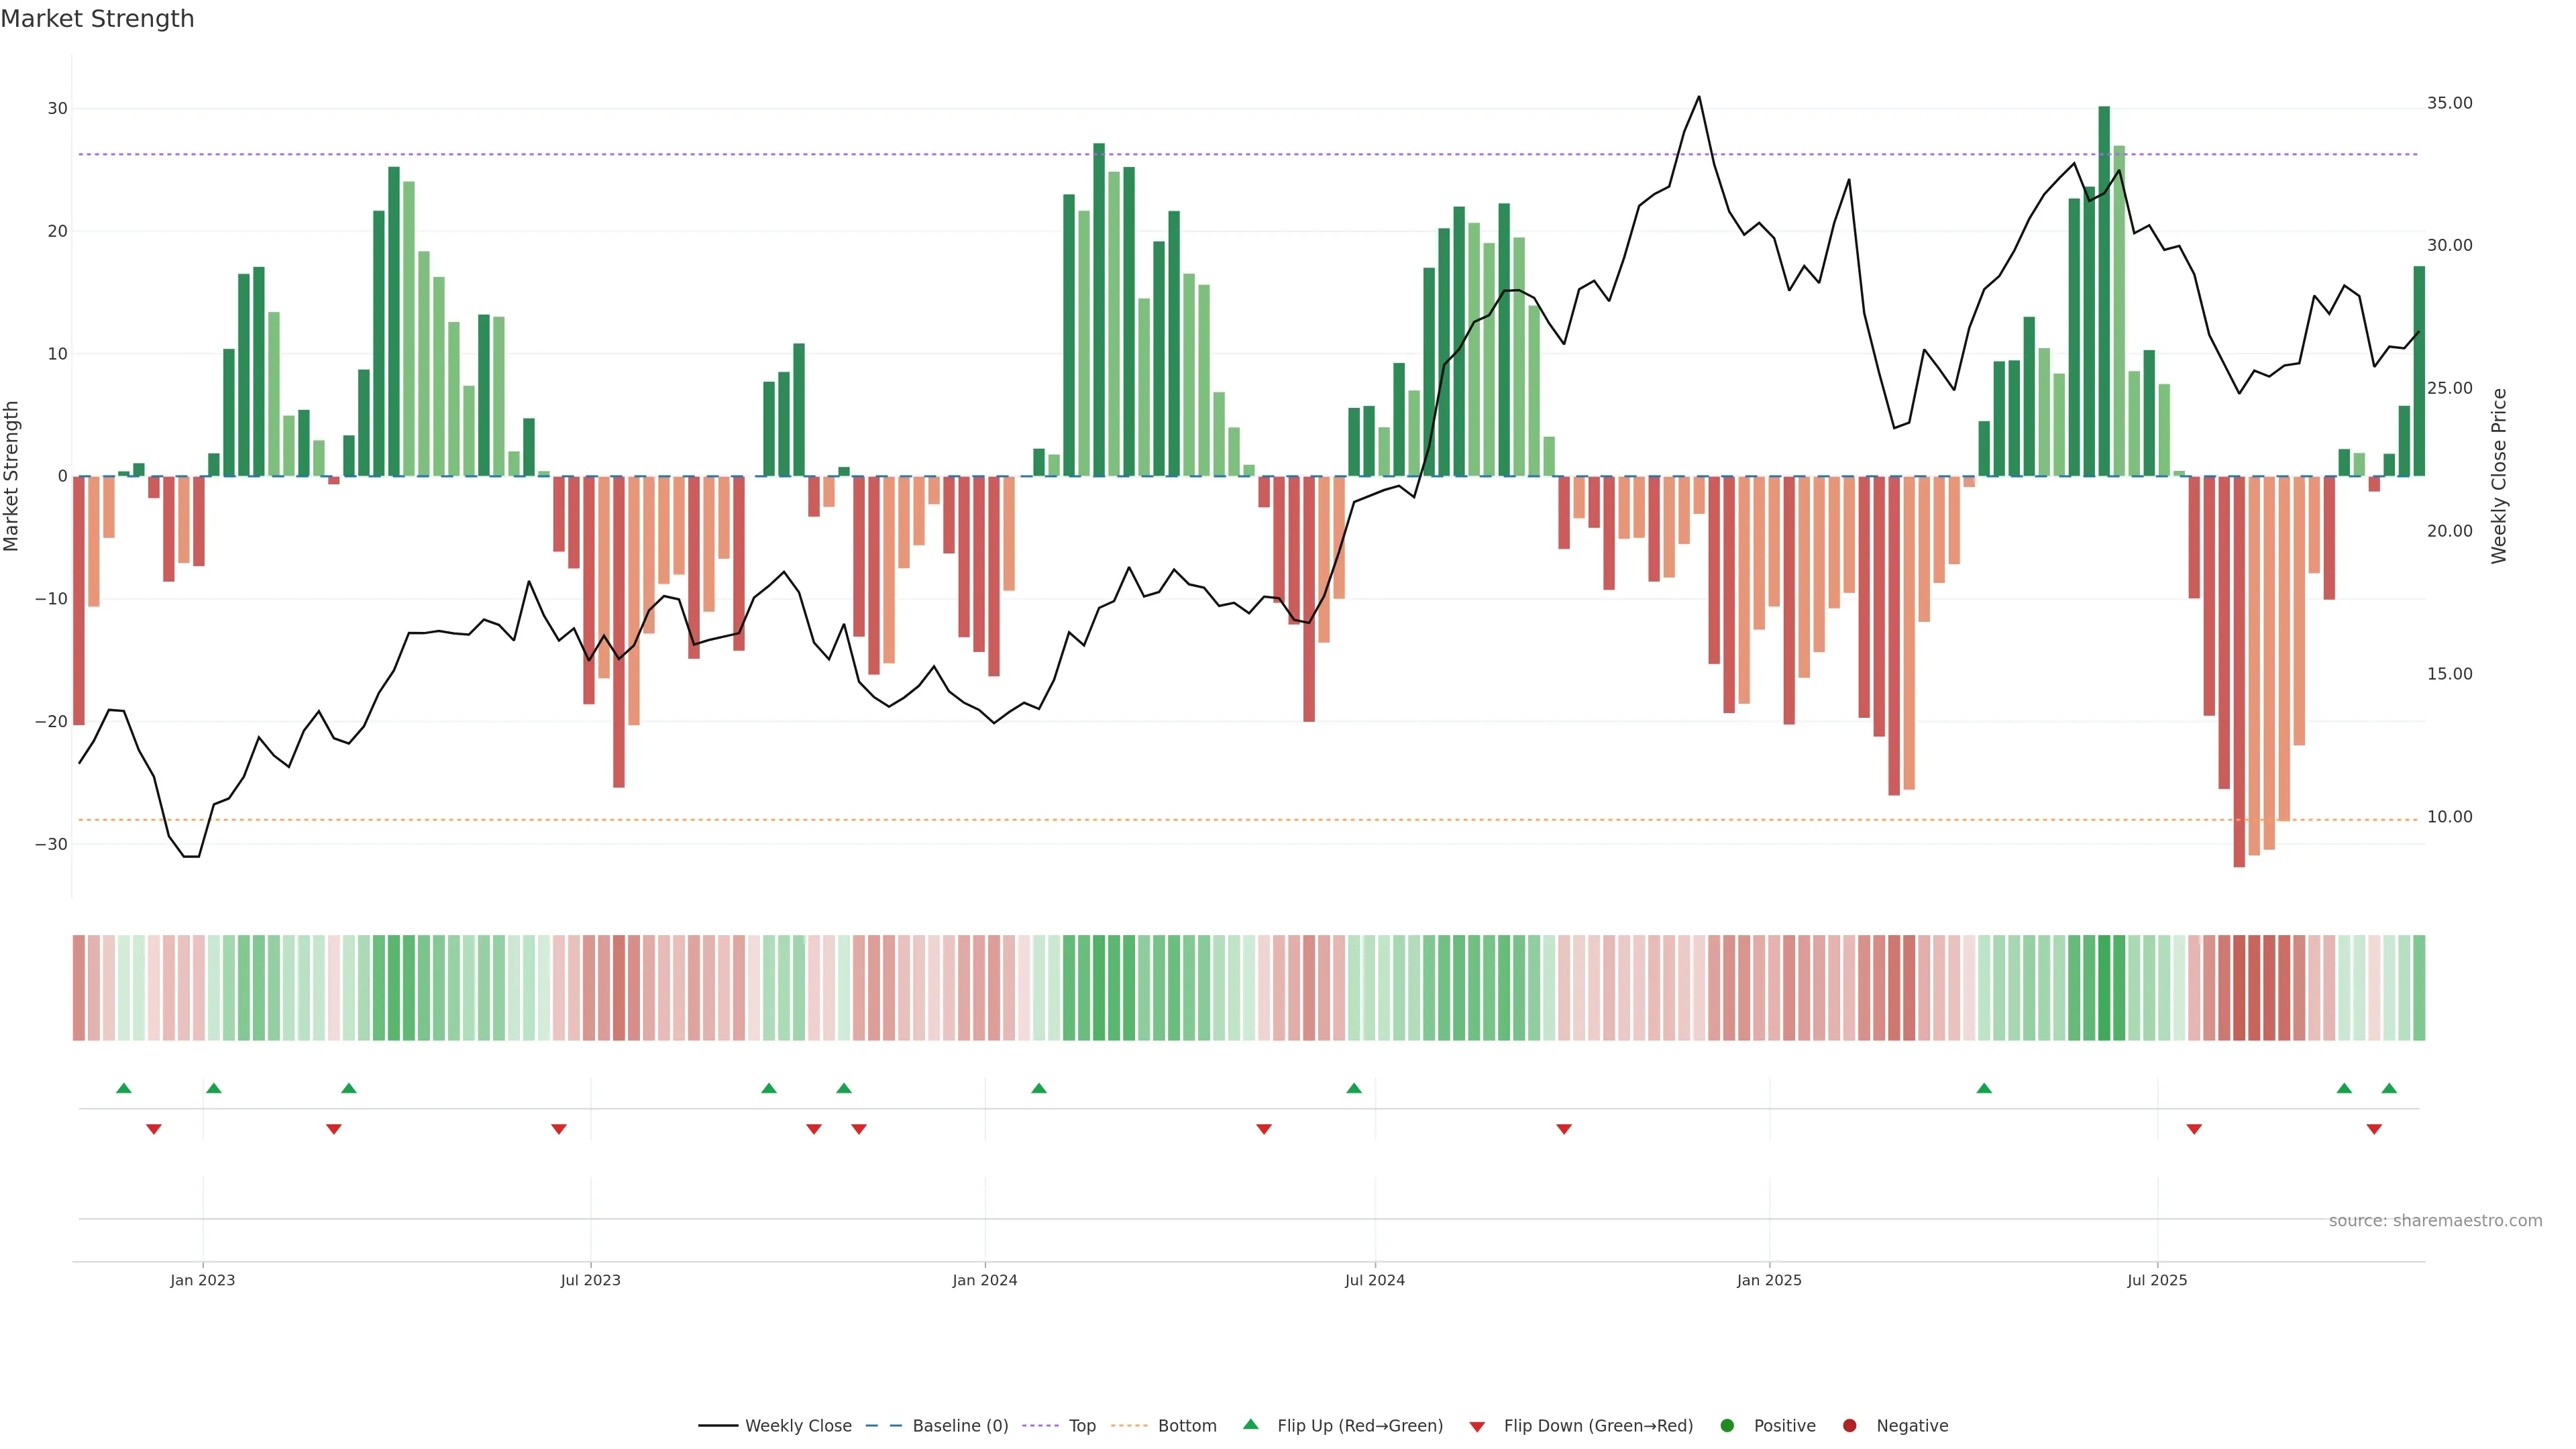Click the Flip Down red triangle legend icon
The image size is (2576, 1449).
[1477, 1427]
